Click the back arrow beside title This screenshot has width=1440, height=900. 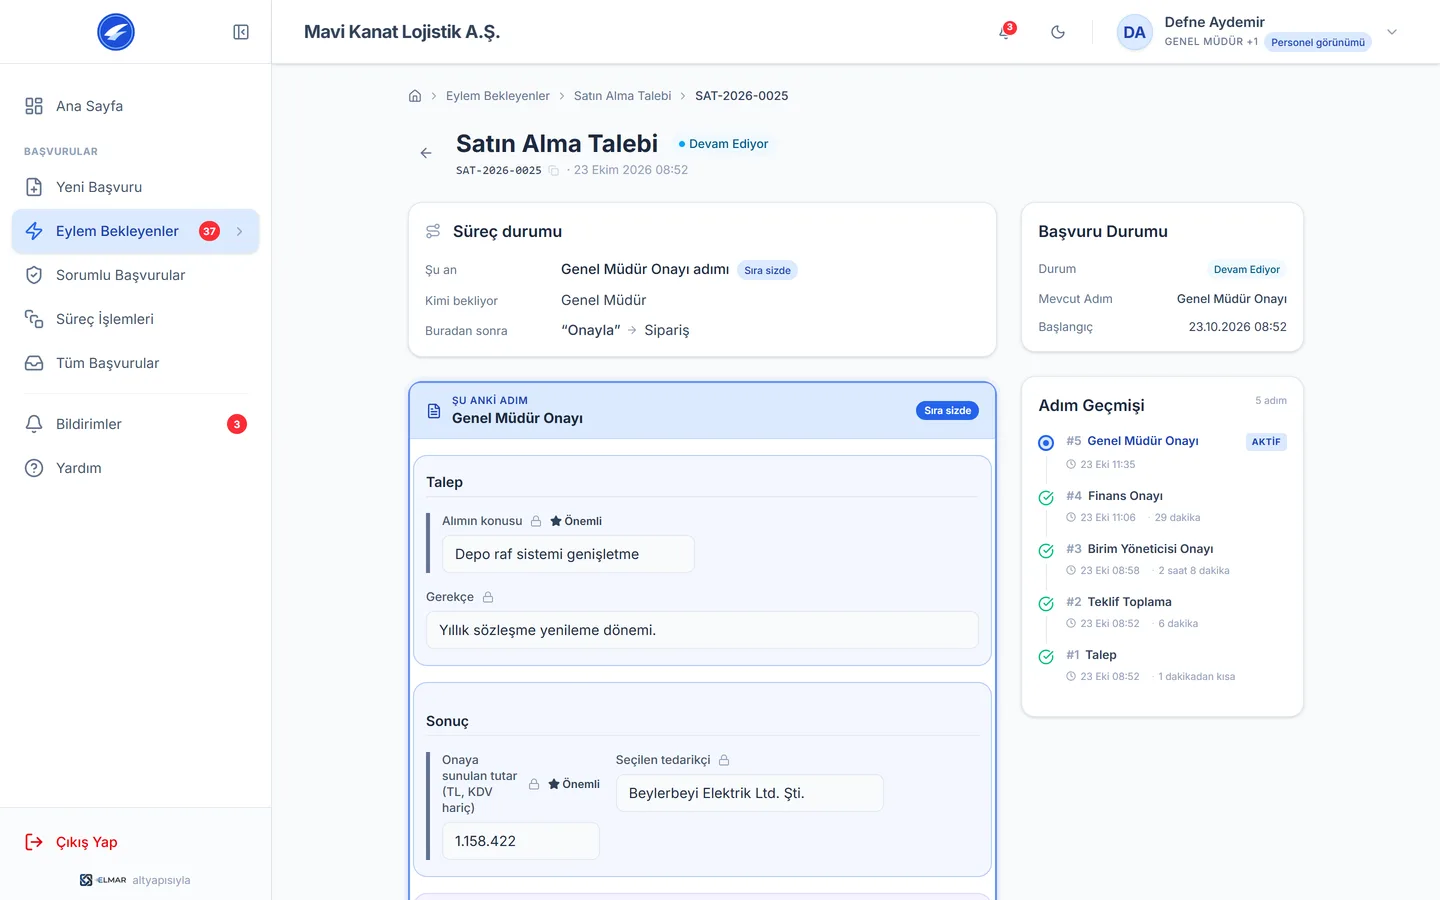[x=426, y=153]
